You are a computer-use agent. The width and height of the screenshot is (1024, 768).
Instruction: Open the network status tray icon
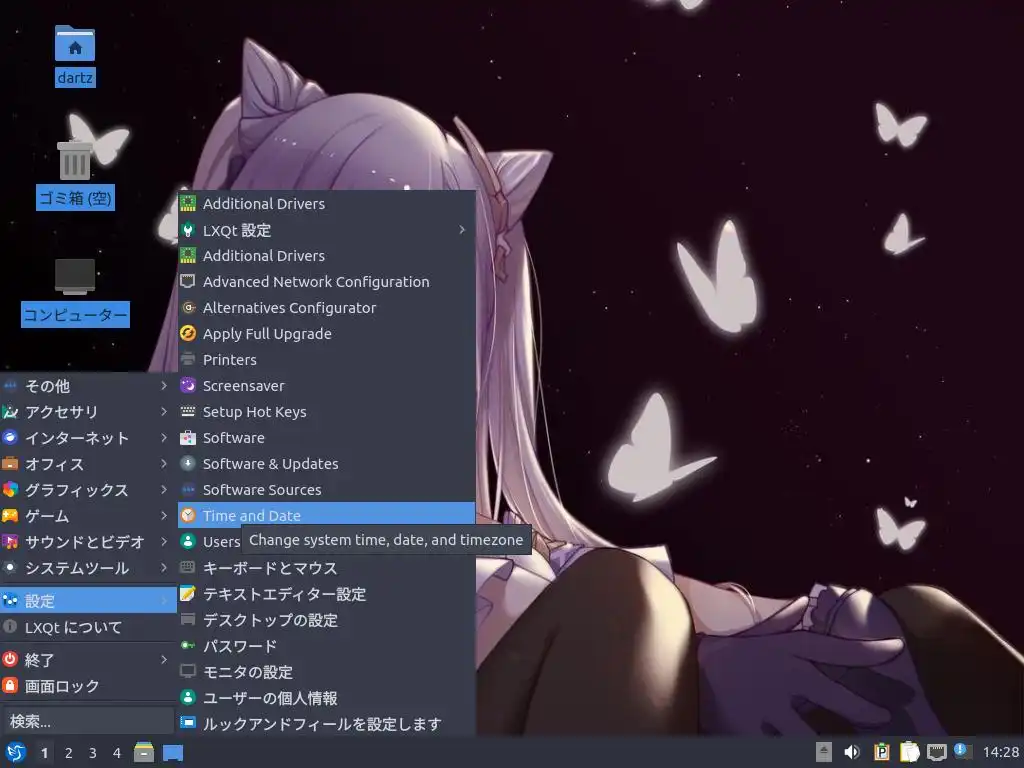[x=937, y=752]
